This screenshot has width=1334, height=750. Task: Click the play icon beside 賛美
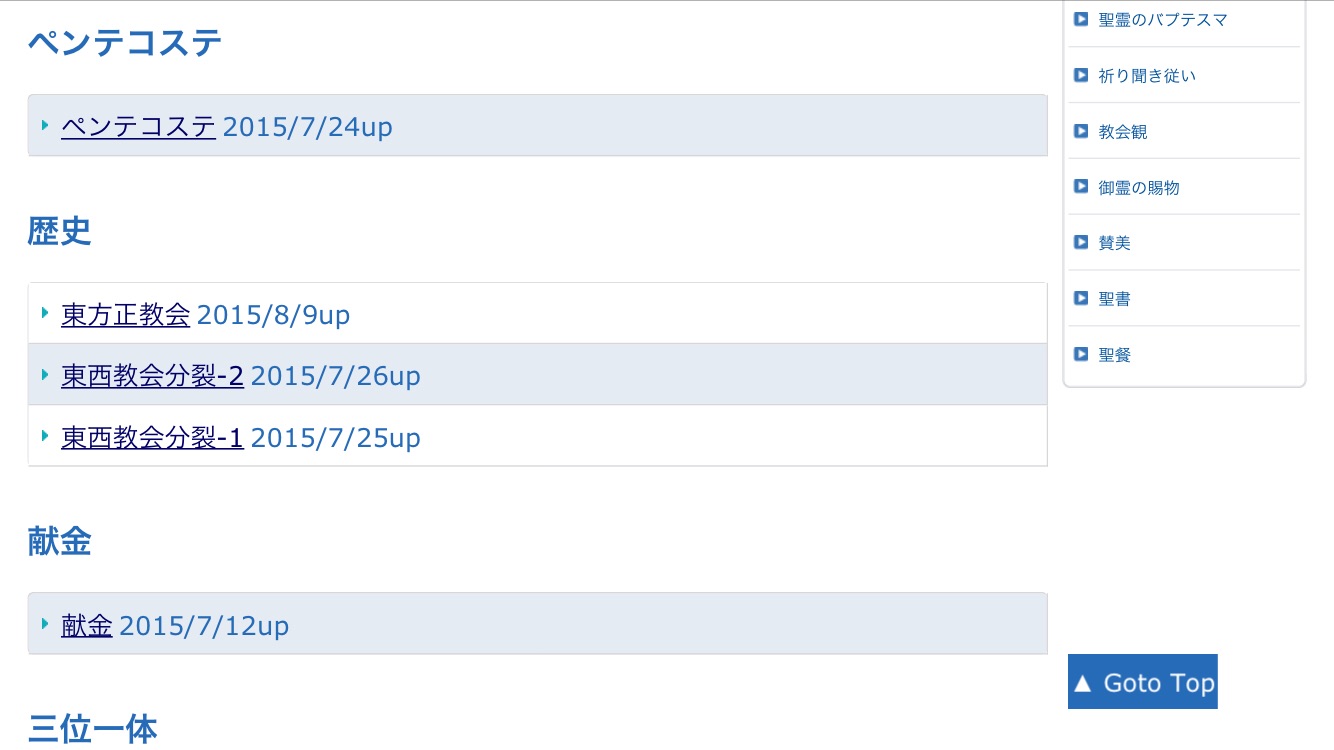click(1080, 242)
